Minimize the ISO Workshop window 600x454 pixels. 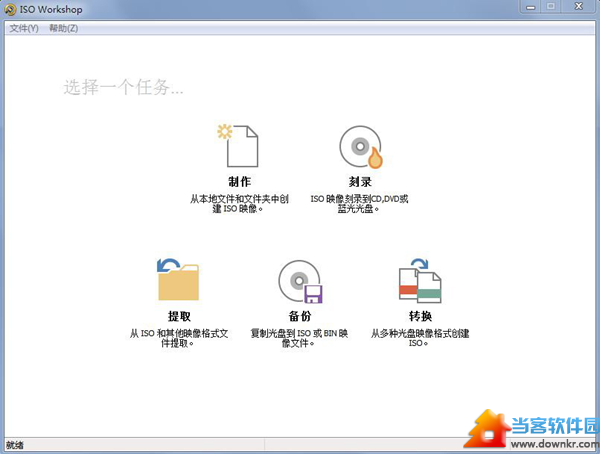coord(530,7)
